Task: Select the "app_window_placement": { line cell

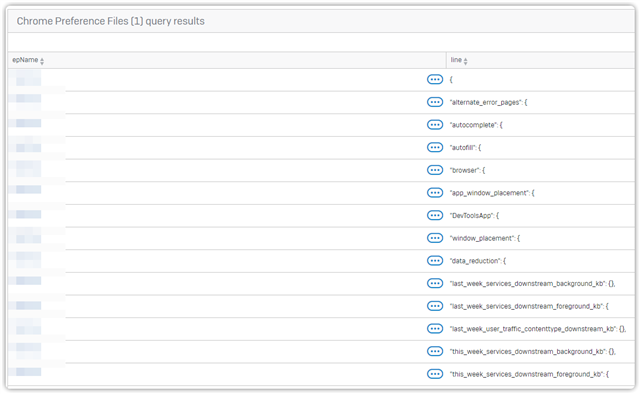Action: pyautogui.click(x=492, y=193)
